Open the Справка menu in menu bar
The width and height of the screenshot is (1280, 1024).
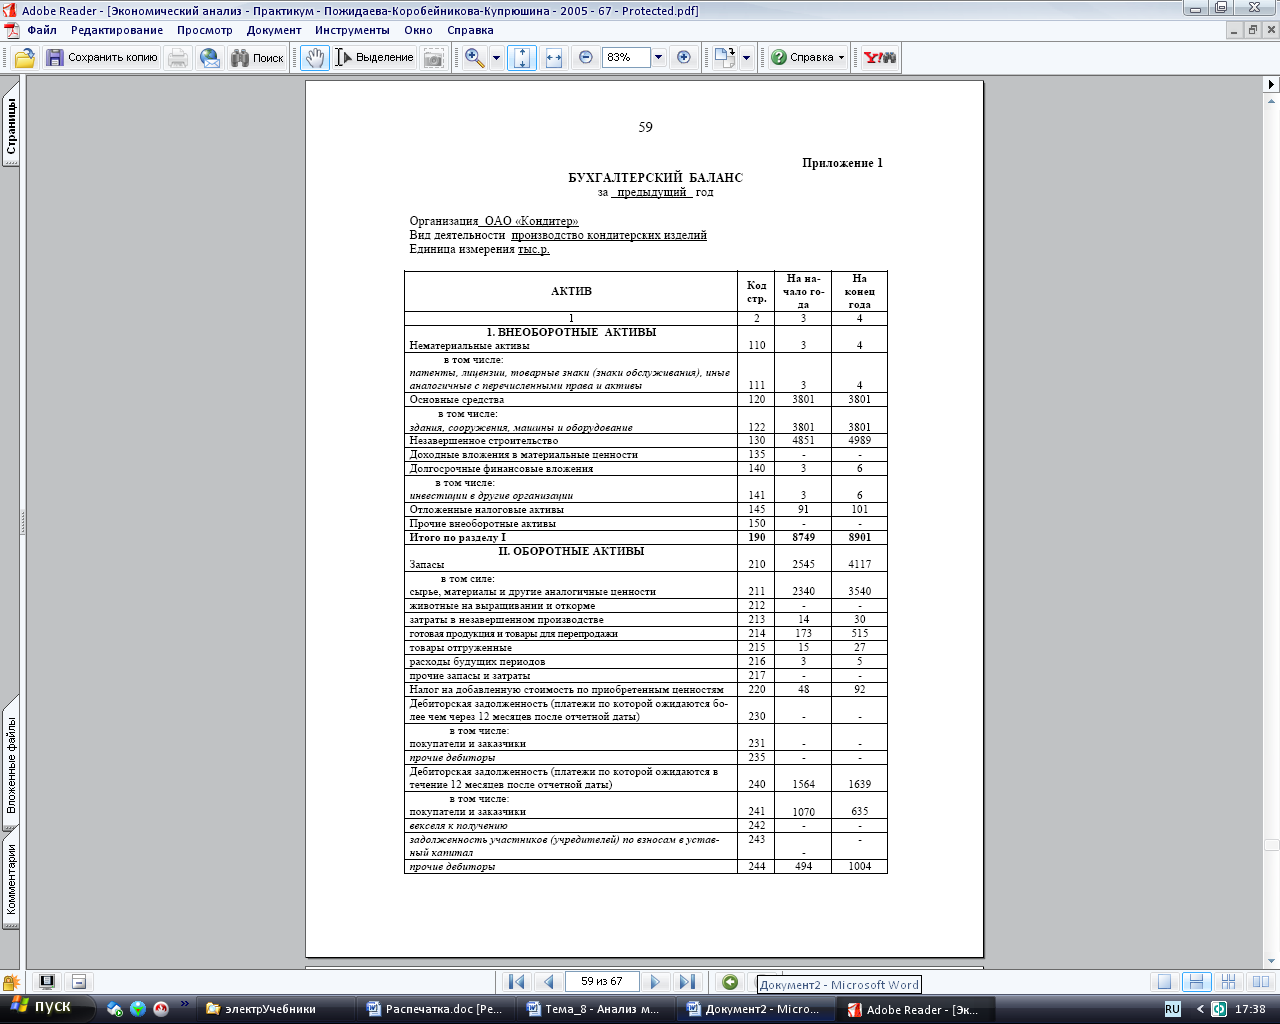471,30
